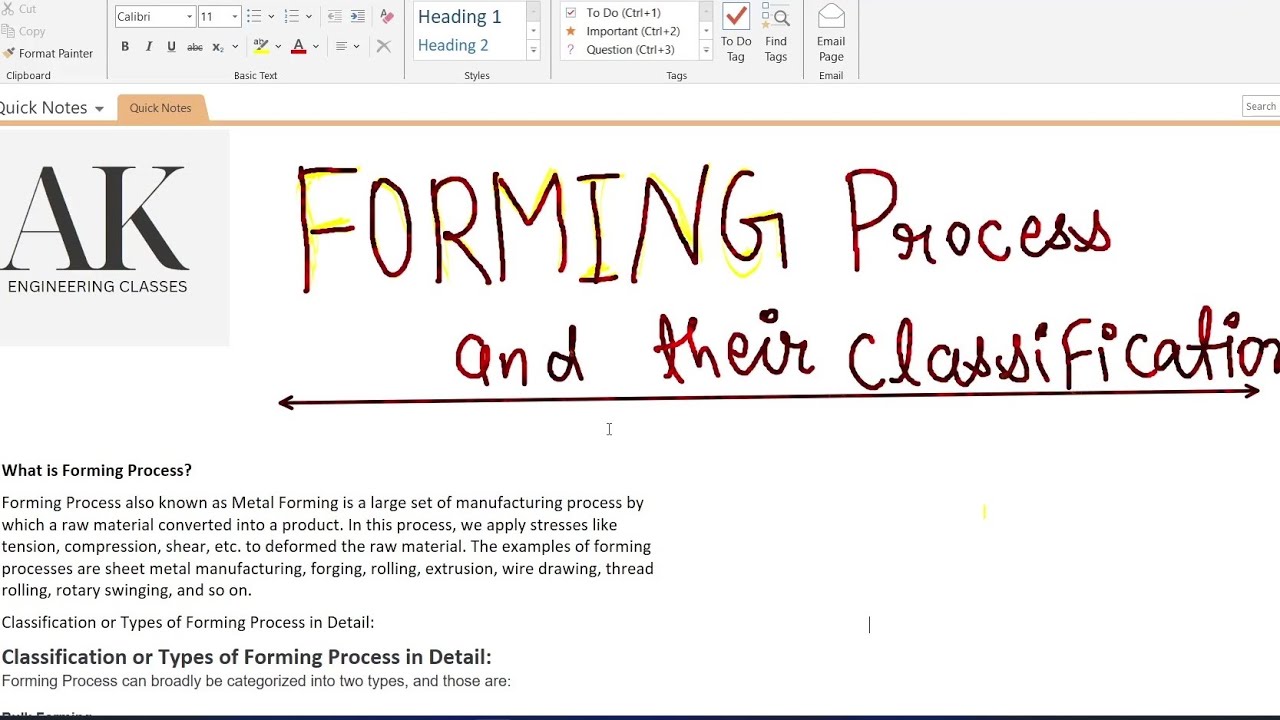Click the Delete X icon
This screenshot has height=720, width=1280.
coord(383,46)
